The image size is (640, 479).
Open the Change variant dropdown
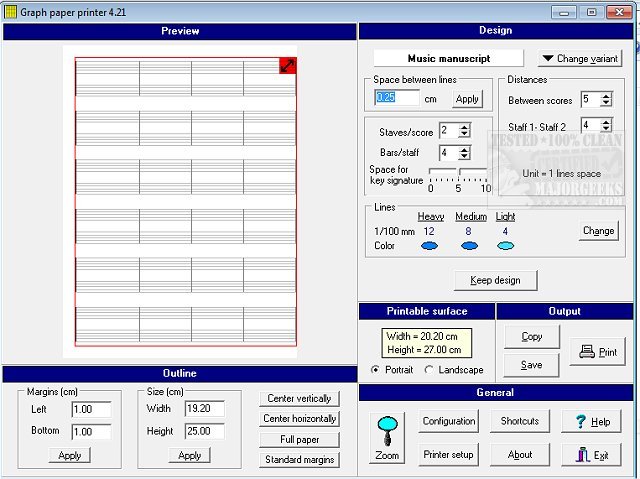tap(579, 59)
